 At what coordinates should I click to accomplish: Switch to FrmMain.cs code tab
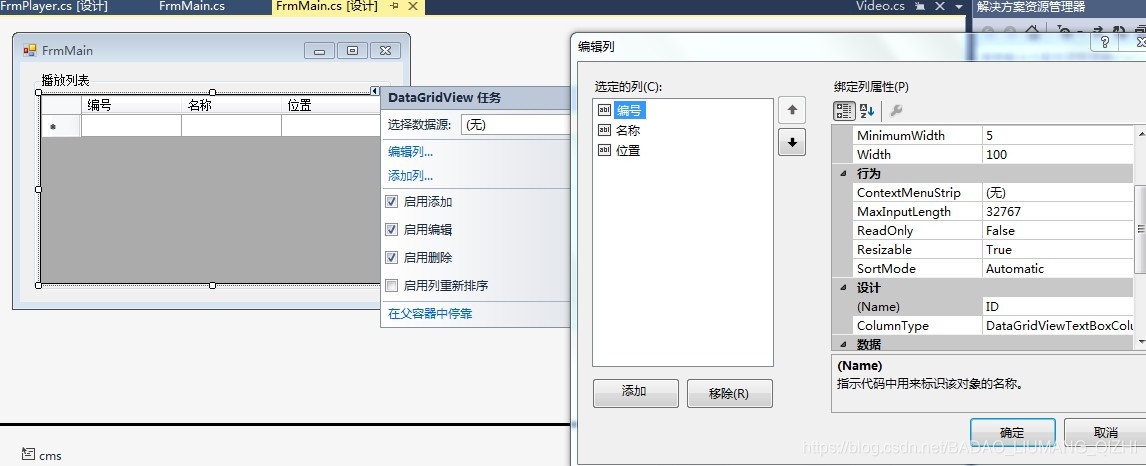coord(191,7)
